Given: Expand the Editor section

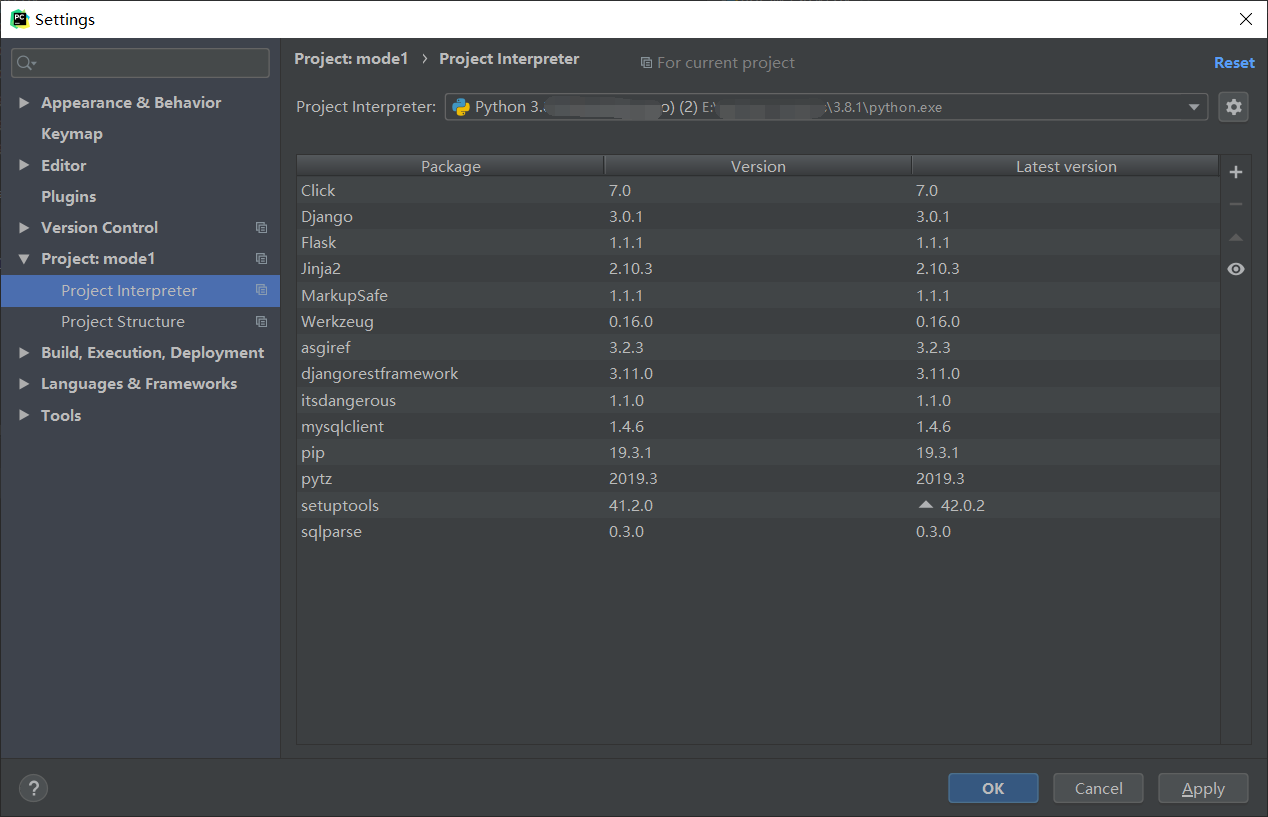Looking at the screenshot, I should pos(25,165).
